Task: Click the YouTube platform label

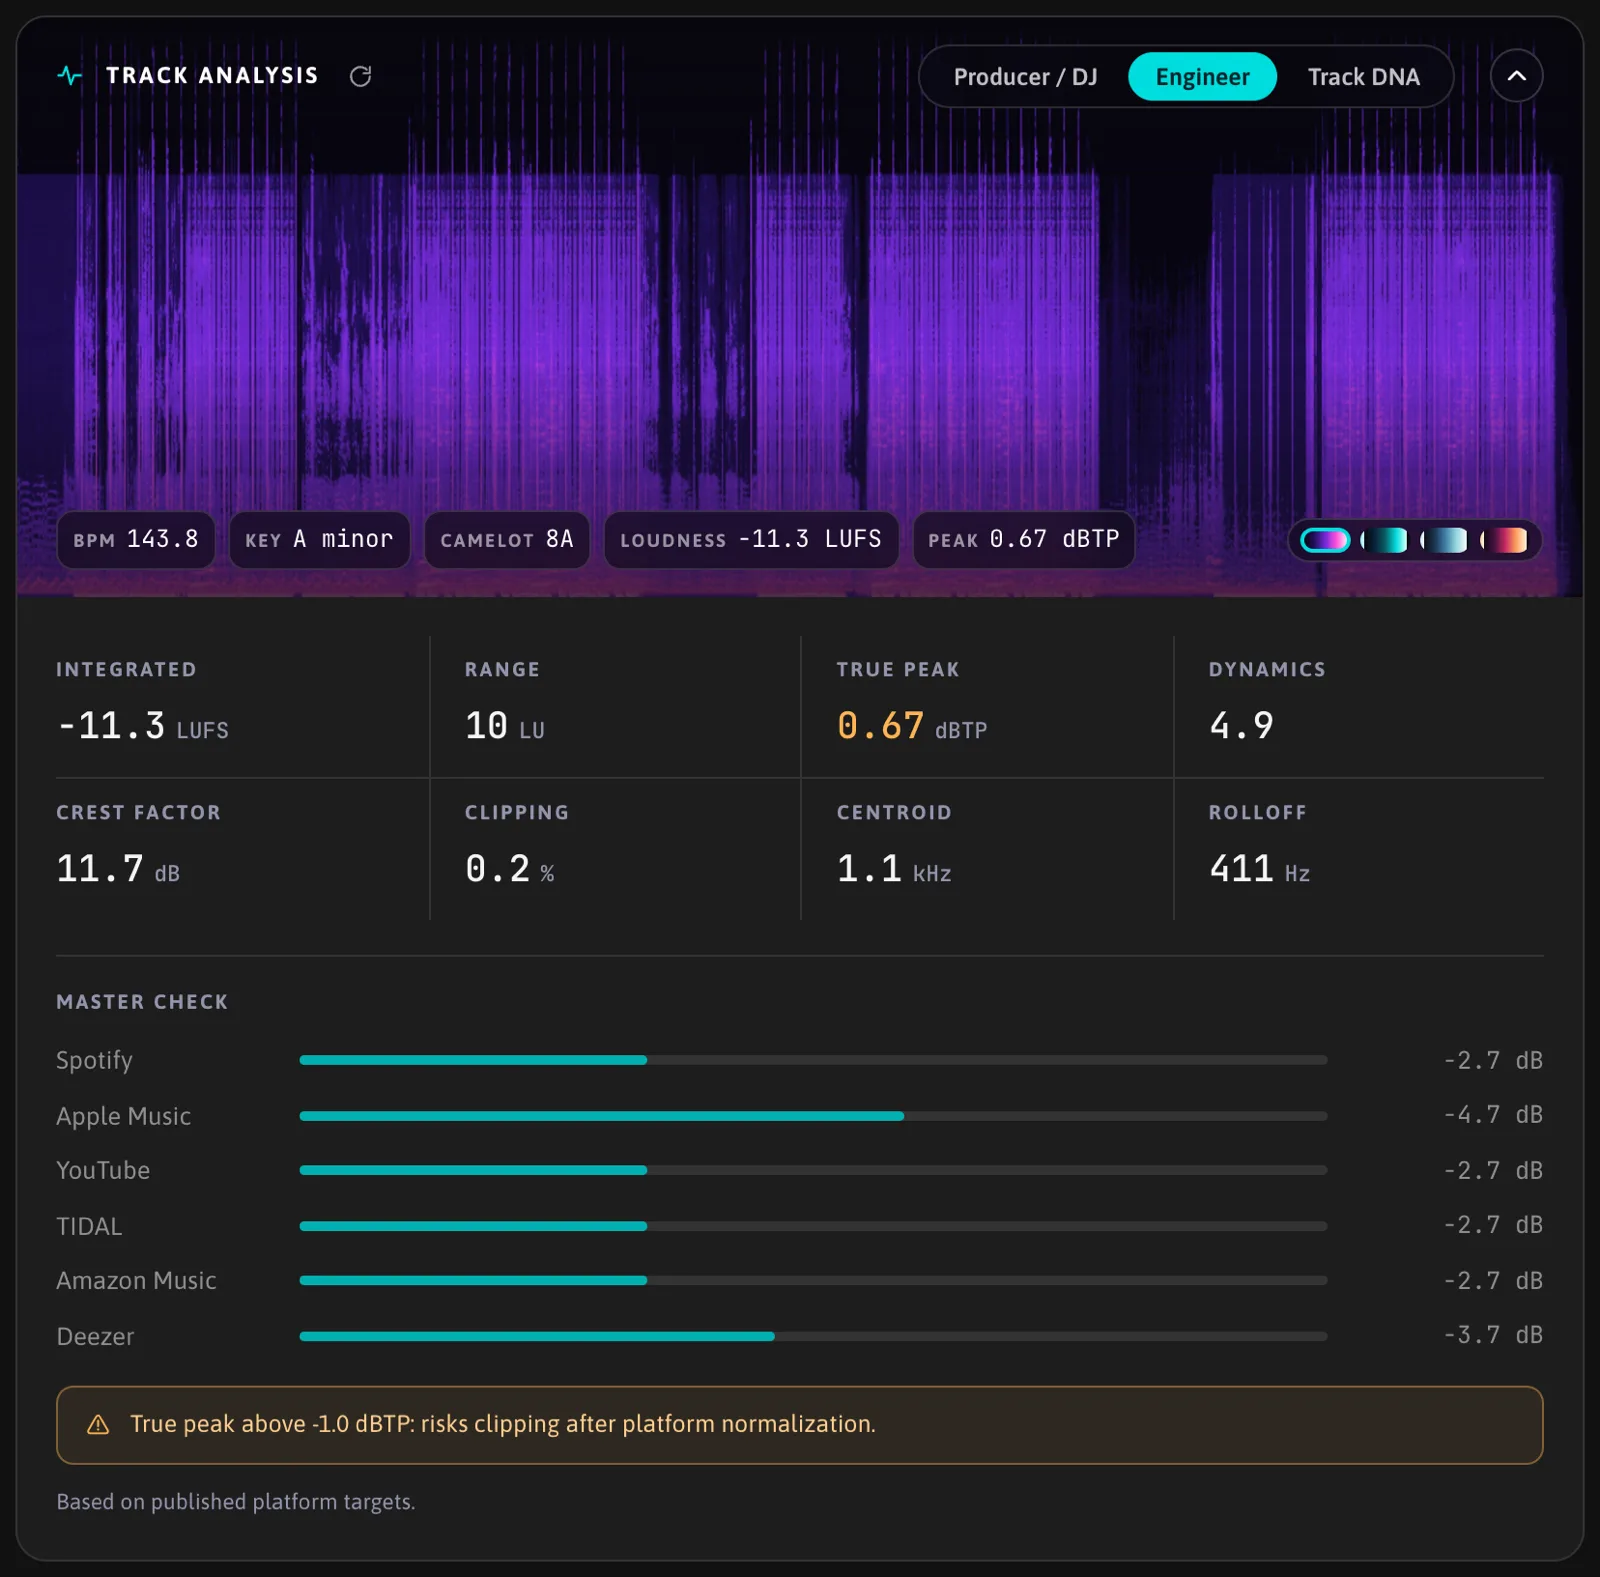Action: (x=103, y=1170)
